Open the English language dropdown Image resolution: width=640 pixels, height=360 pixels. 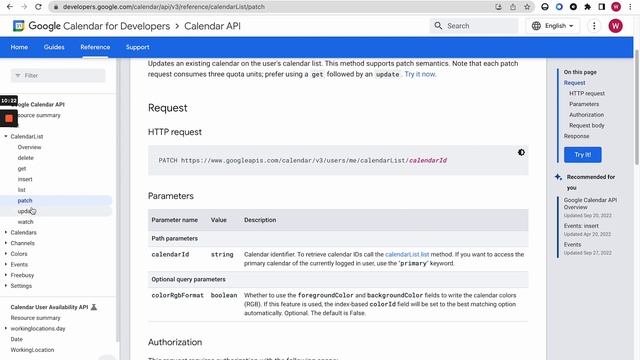553,26
